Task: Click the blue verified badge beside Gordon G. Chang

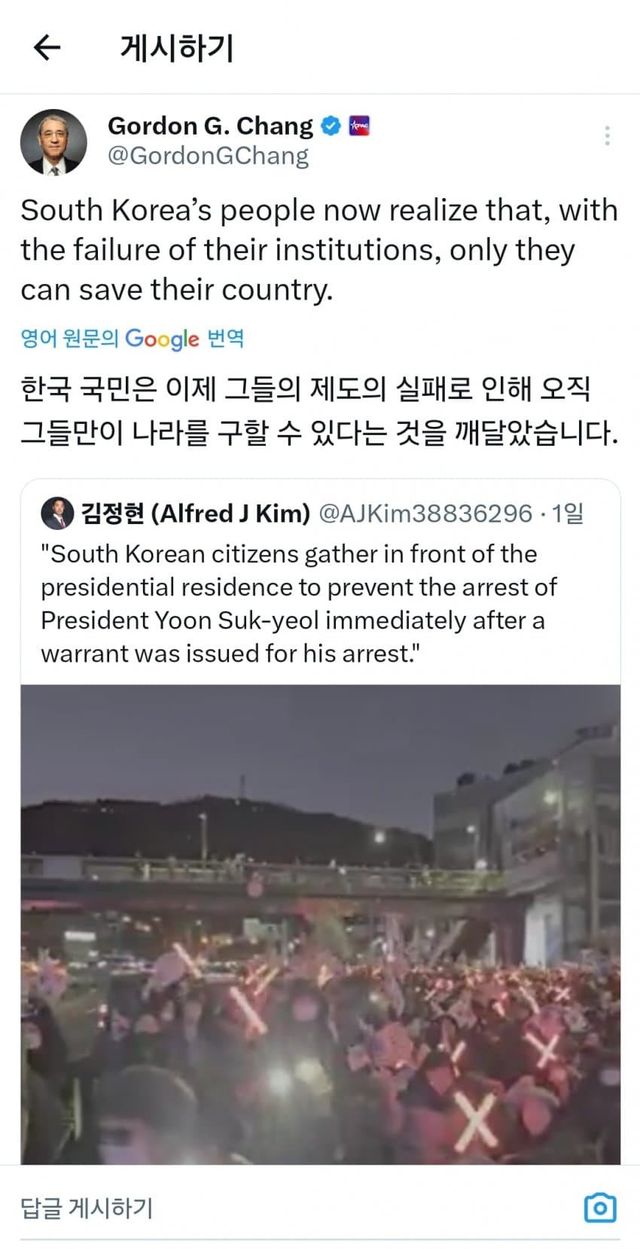Action: 331,127
